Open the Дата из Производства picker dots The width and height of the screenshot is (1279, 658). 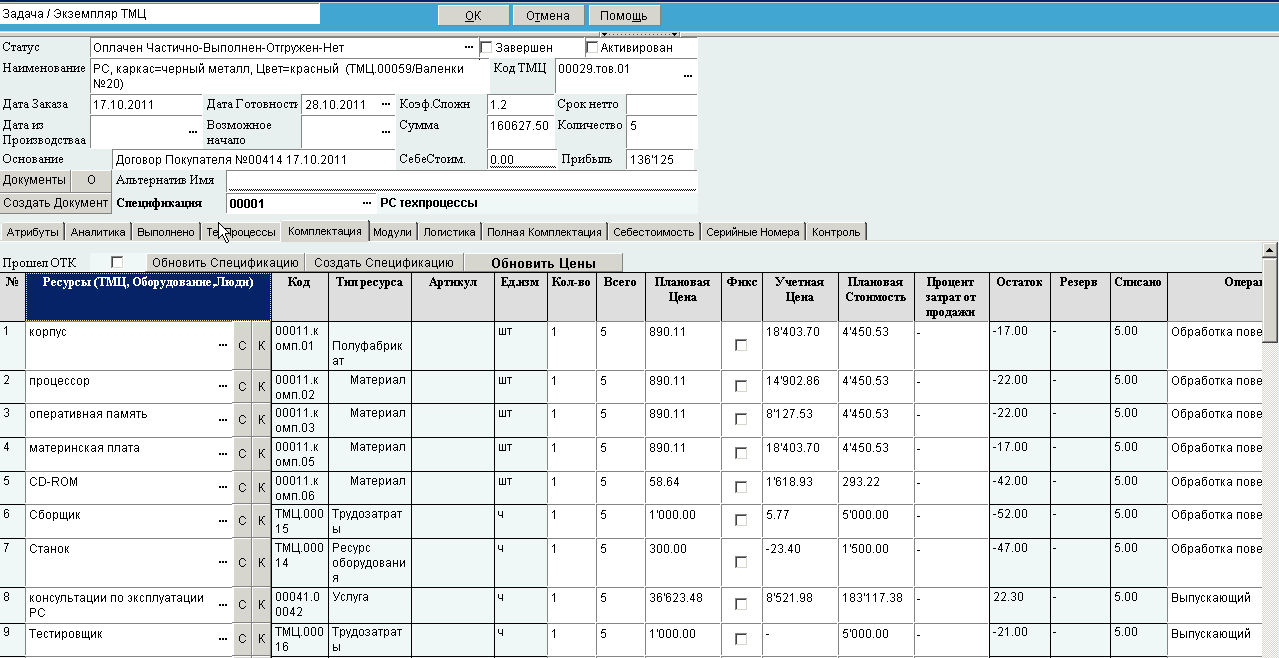[193, 132]
